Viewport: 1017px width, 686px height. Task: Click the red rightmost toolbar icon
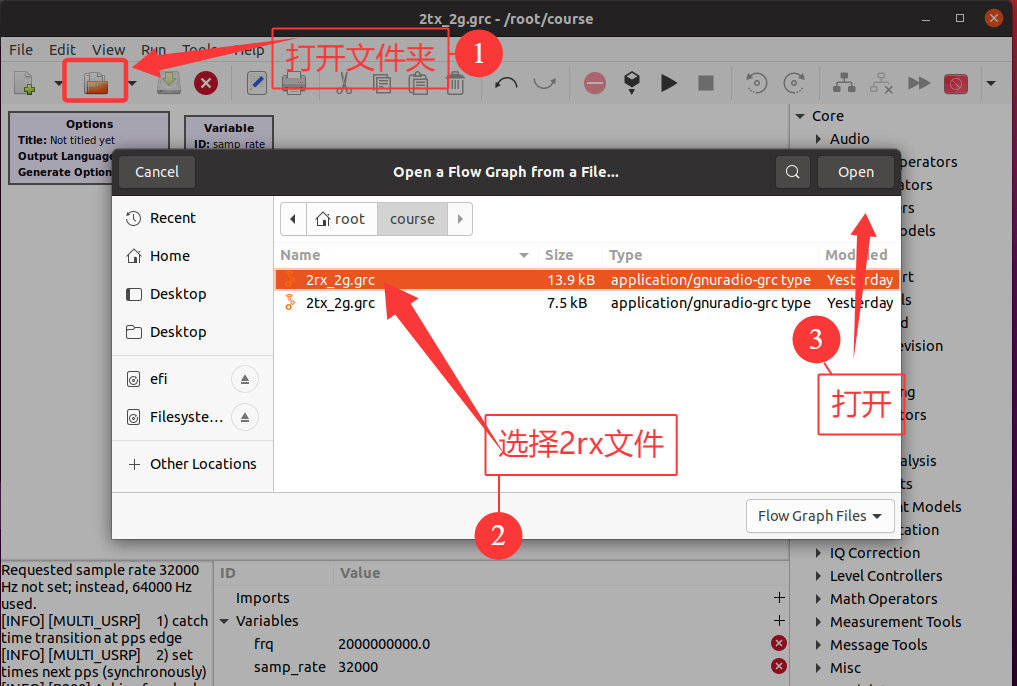(x=956, y=83)
